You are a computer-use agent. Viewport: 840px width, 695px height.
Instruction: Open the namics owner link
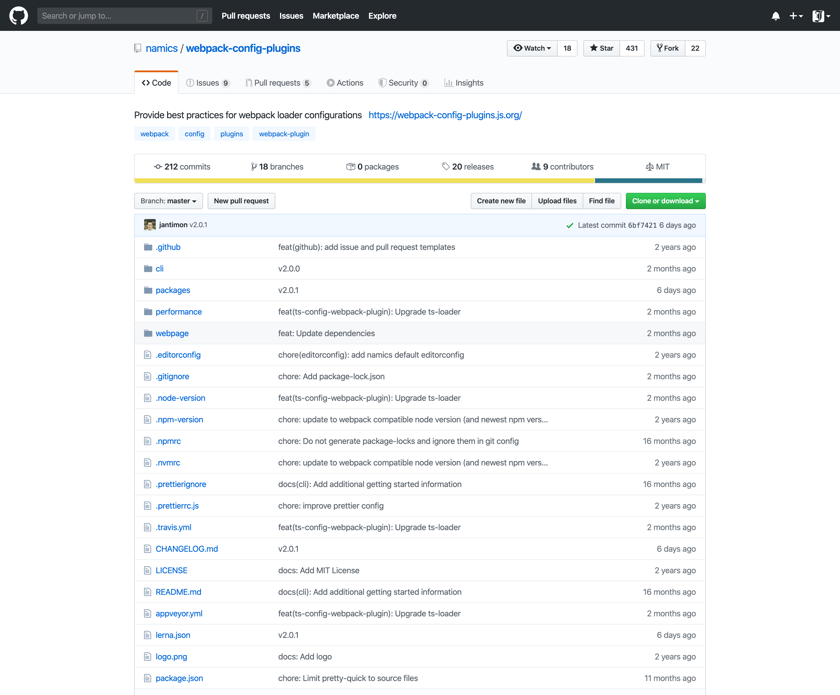(161, 48)
